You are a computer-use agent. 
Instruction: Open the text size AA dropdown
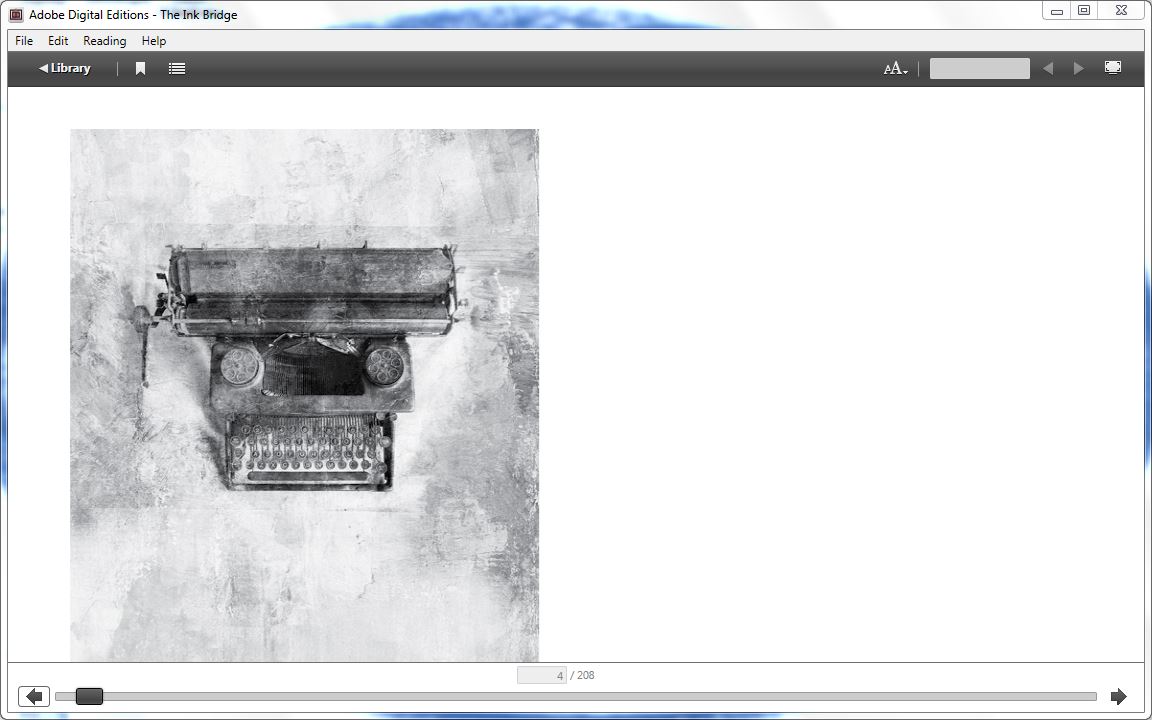tap(895, 69)
